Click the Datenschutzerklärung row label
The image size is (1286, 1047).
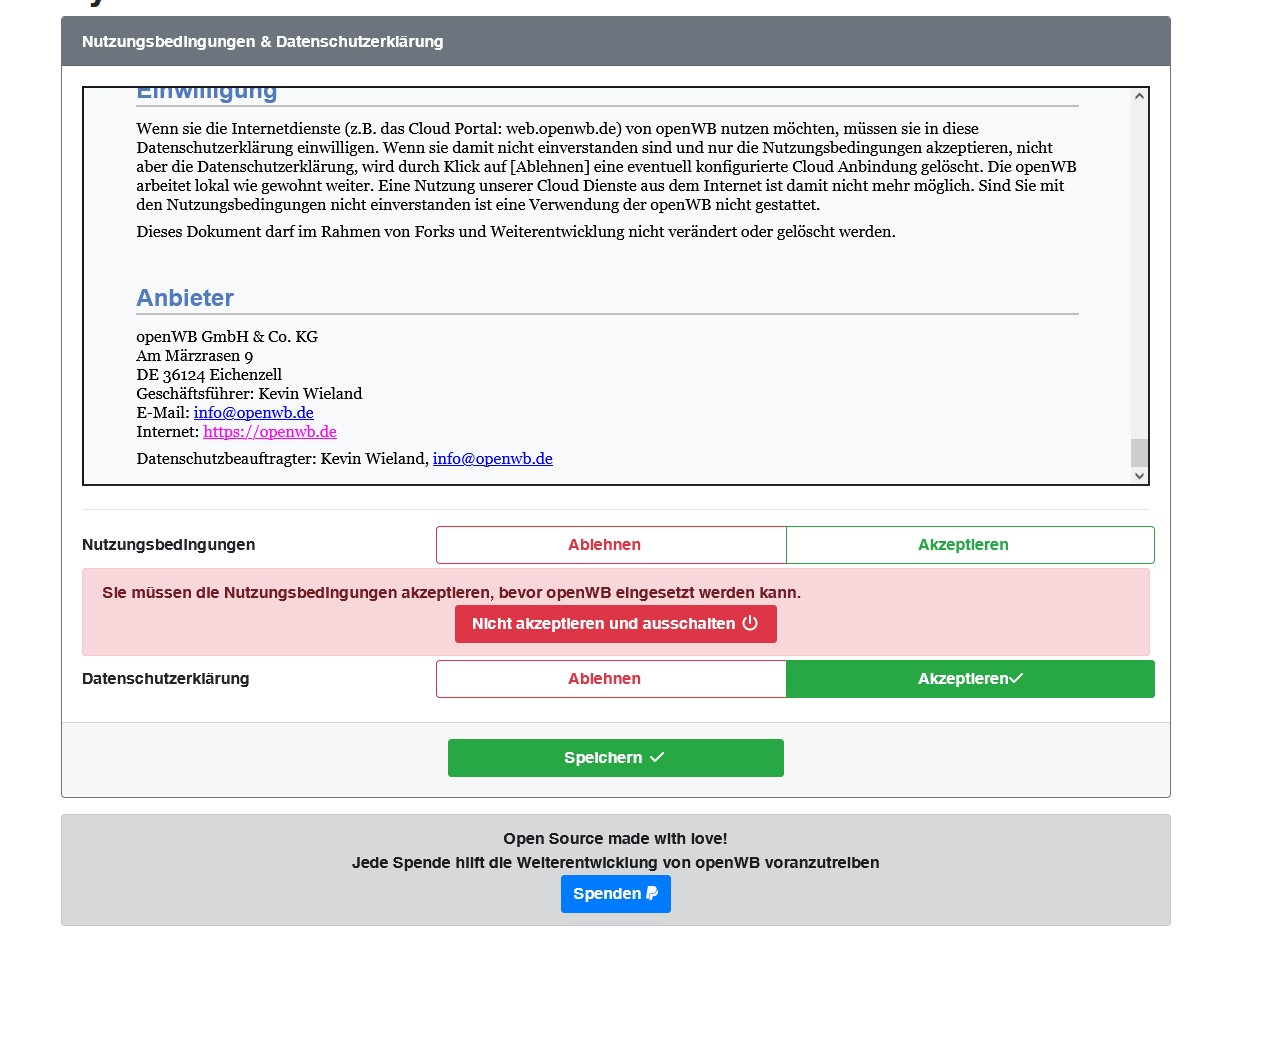(x=166, y=679)
